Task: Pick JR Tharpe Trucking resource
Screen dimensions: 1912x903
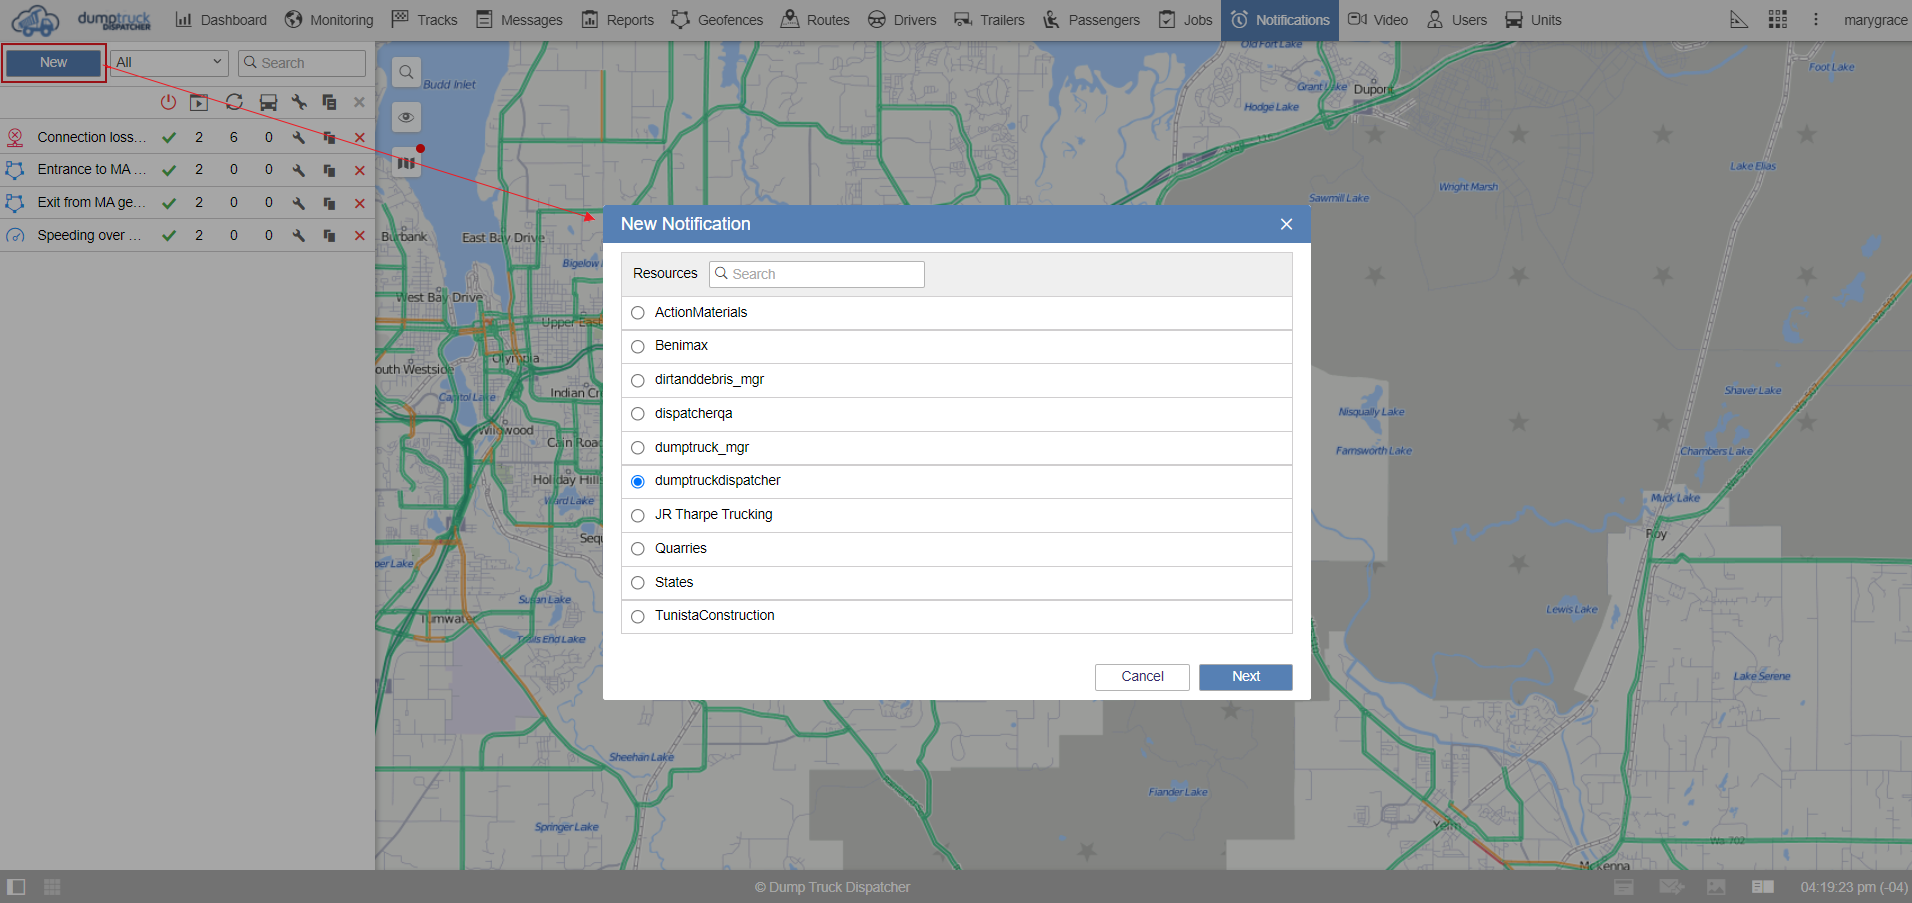Action: coord(638,515)
